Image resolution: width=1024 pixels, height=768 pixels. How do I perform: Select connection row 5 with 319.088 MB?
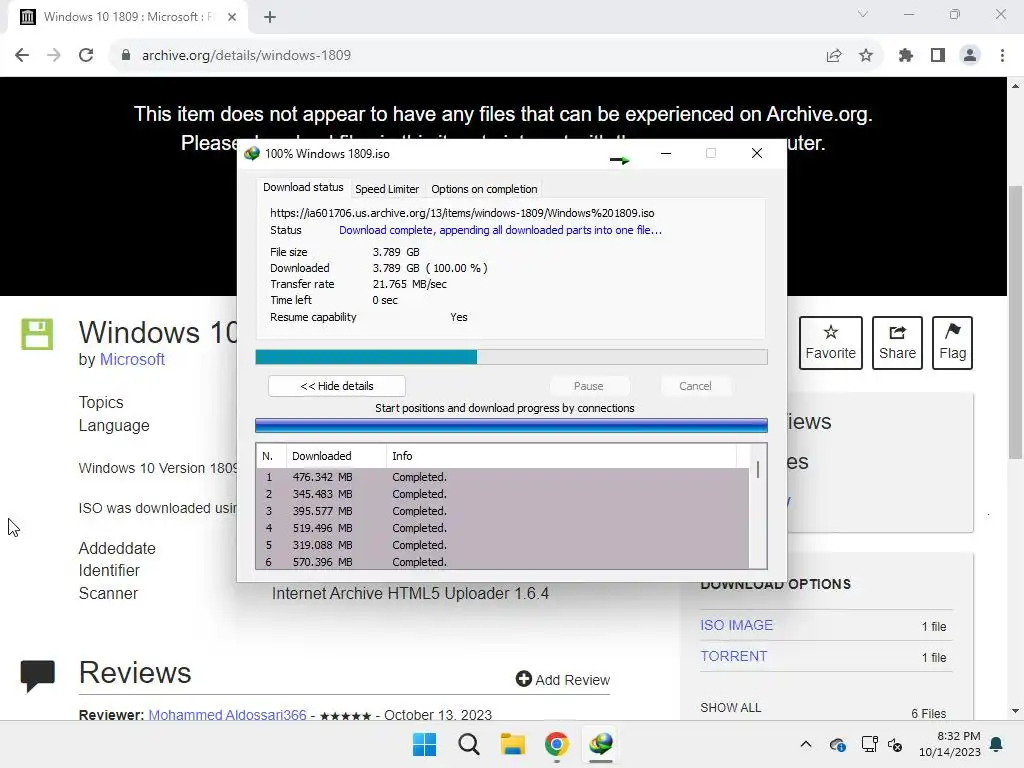point(503,545)
